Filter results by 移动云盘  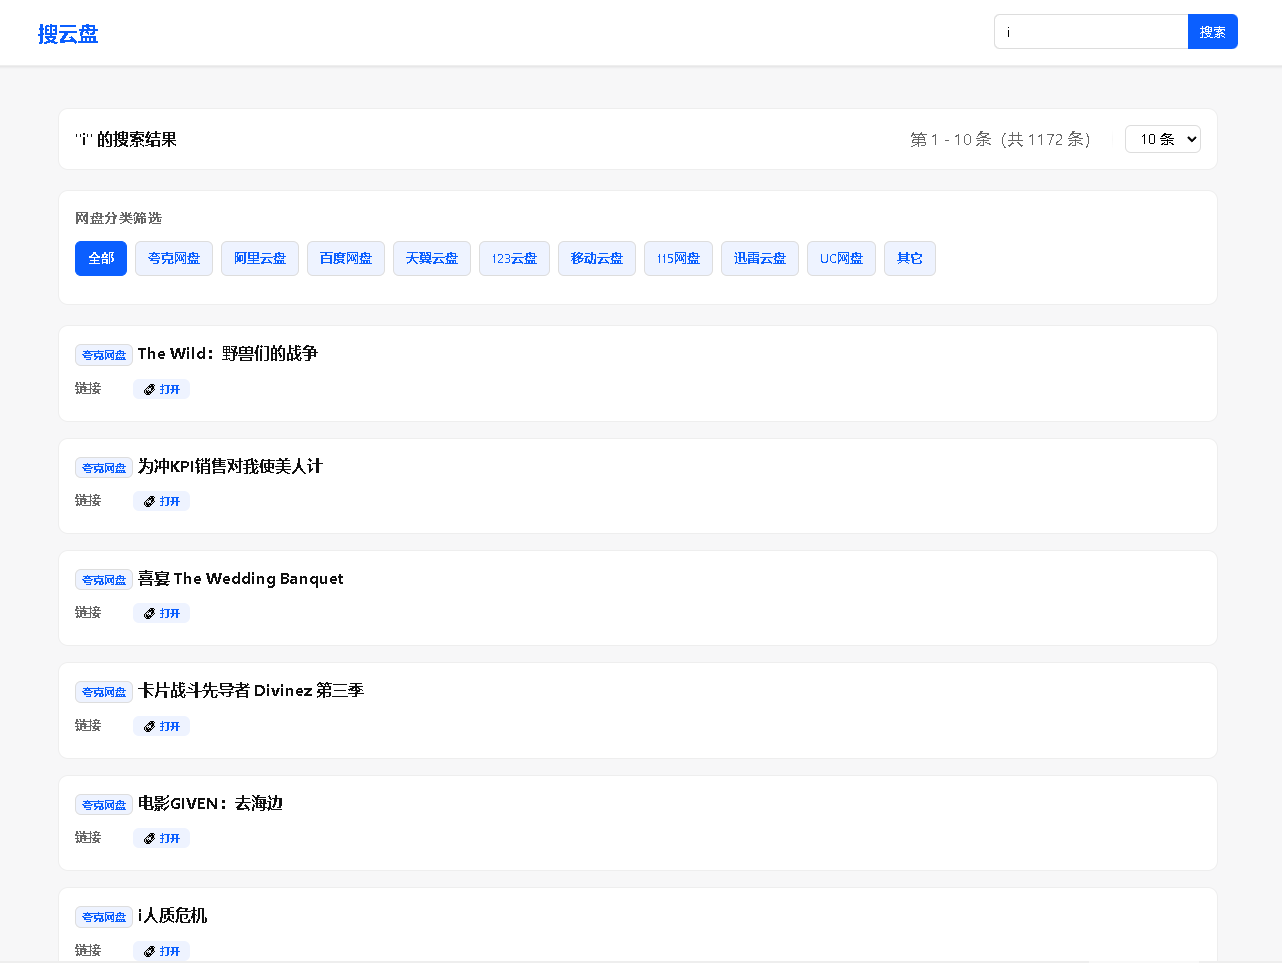(597, 258)
